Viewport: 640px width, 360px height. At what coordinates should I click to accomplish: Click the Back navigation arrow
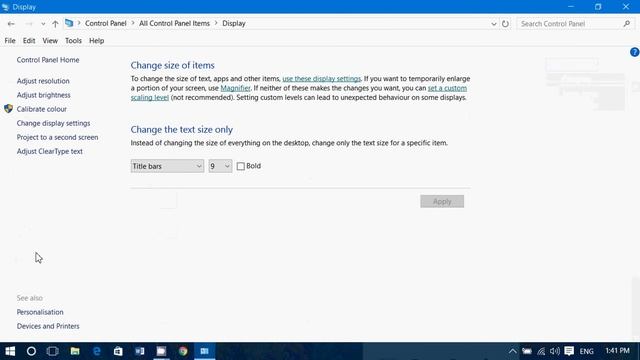[x=11, y=24]
